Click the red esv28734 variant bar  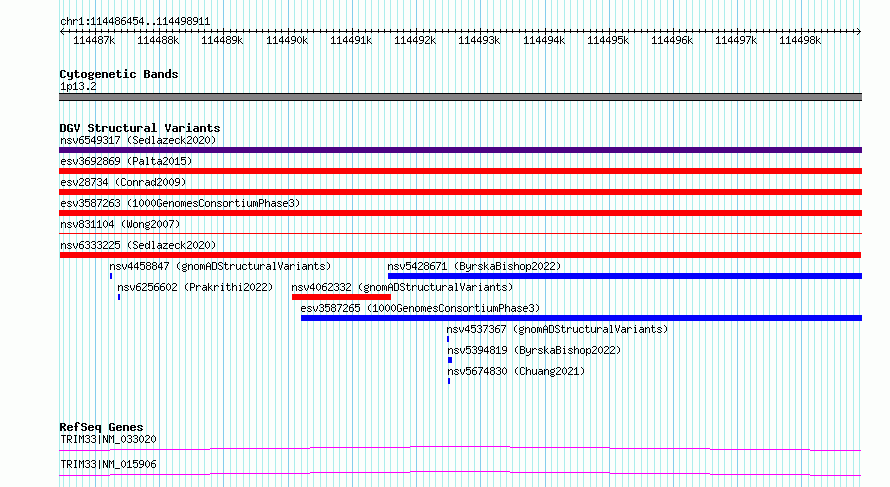pos(460,192)
